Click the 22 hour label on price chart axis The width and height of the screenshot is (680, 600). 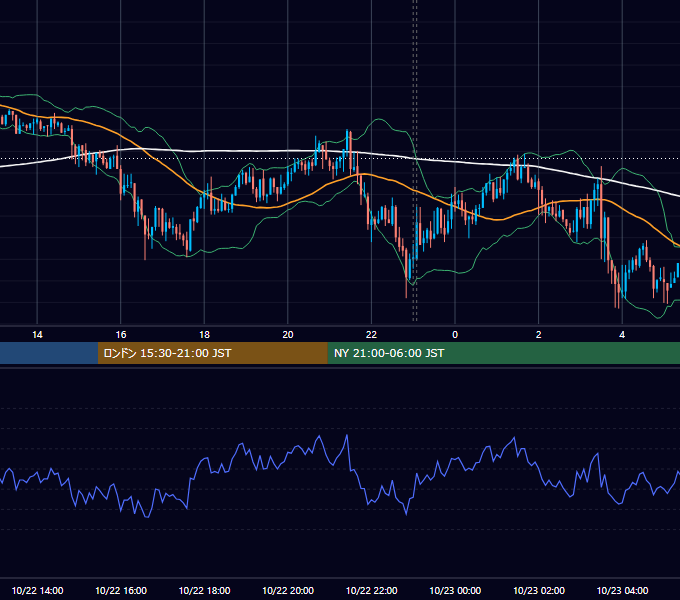coord(371,335)
